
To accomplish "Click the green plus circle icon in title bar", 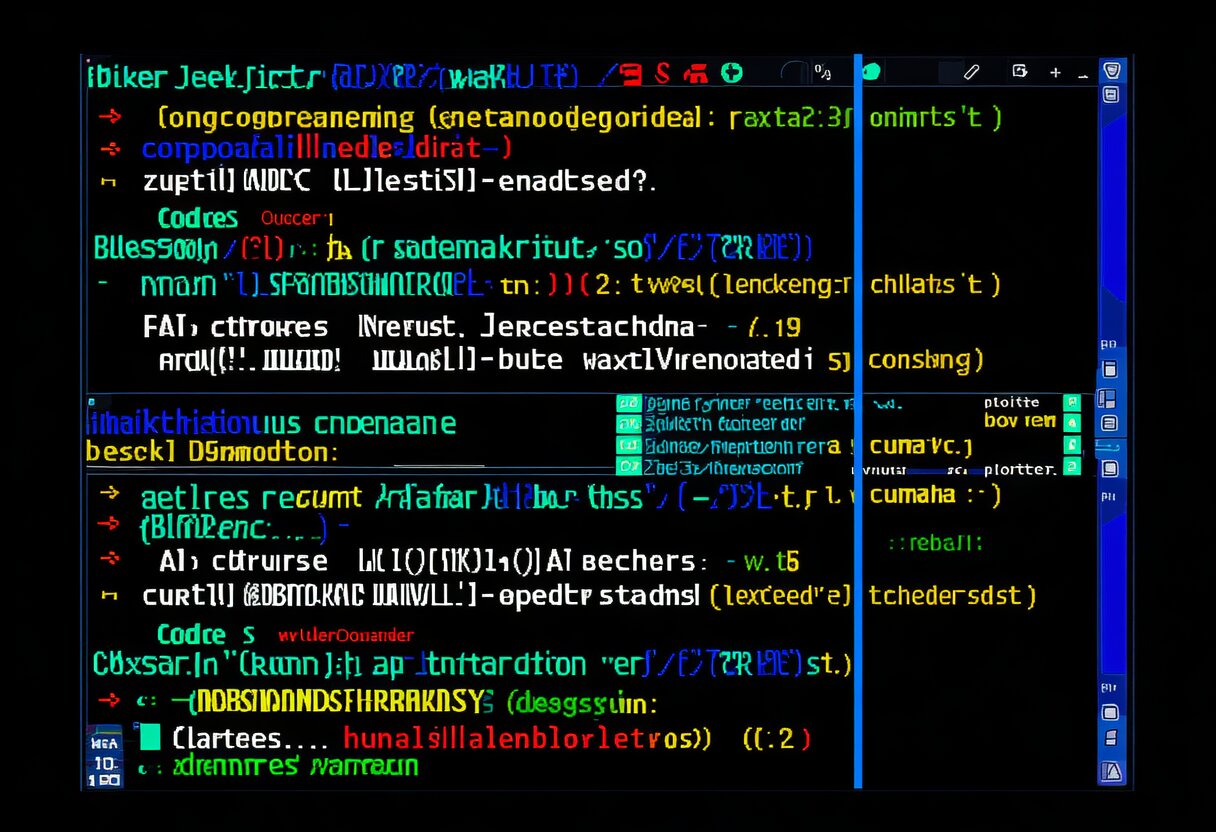I will [x=732, y=72].
